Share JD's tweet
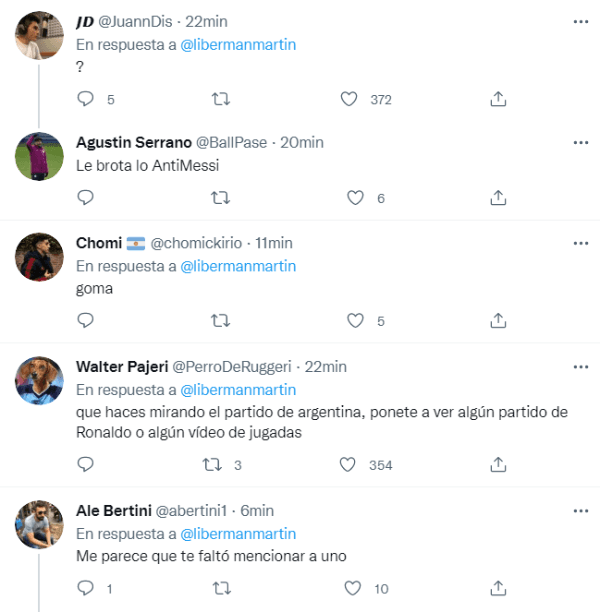 point(498,99)
